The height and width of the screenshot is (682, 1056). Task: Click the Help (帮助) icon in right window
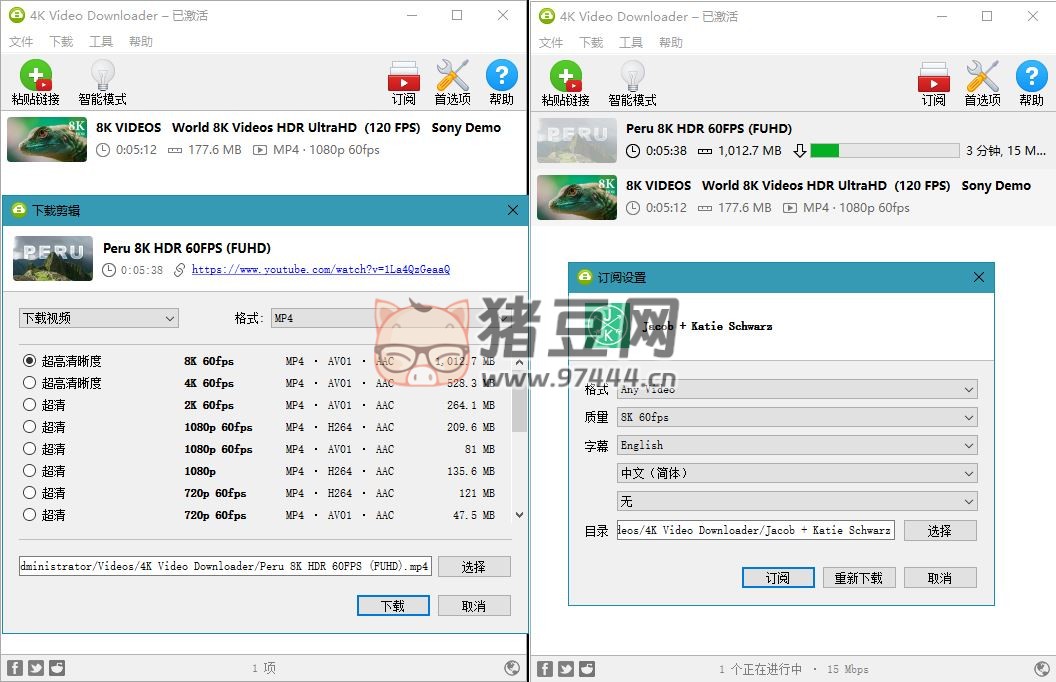[1032, 77]
